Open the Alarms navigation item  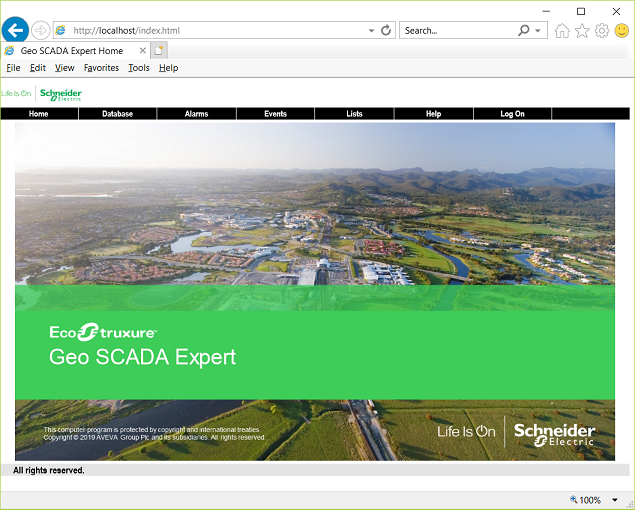point(196,114)
